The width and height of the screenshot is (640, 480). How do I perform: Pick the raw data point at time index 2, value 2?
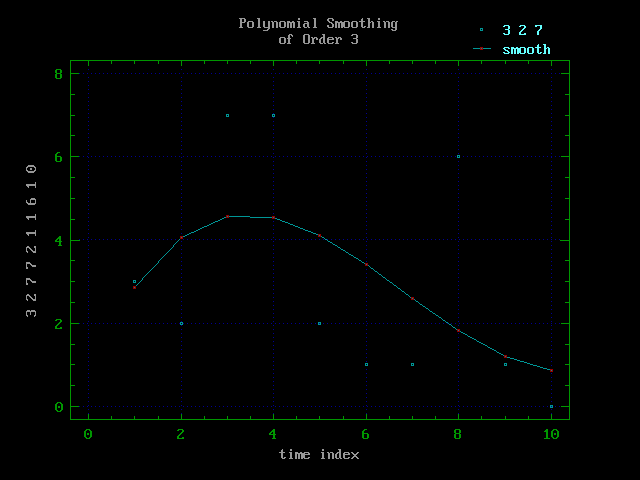coord(181,323)
